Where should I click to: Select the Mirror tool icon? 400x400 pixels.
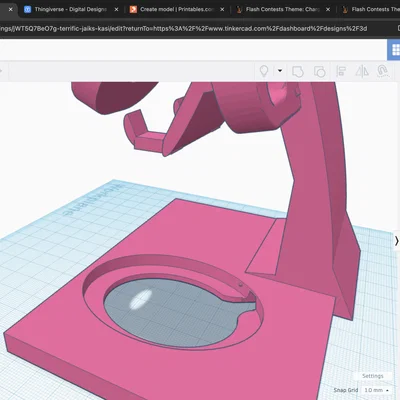point(362,71)
